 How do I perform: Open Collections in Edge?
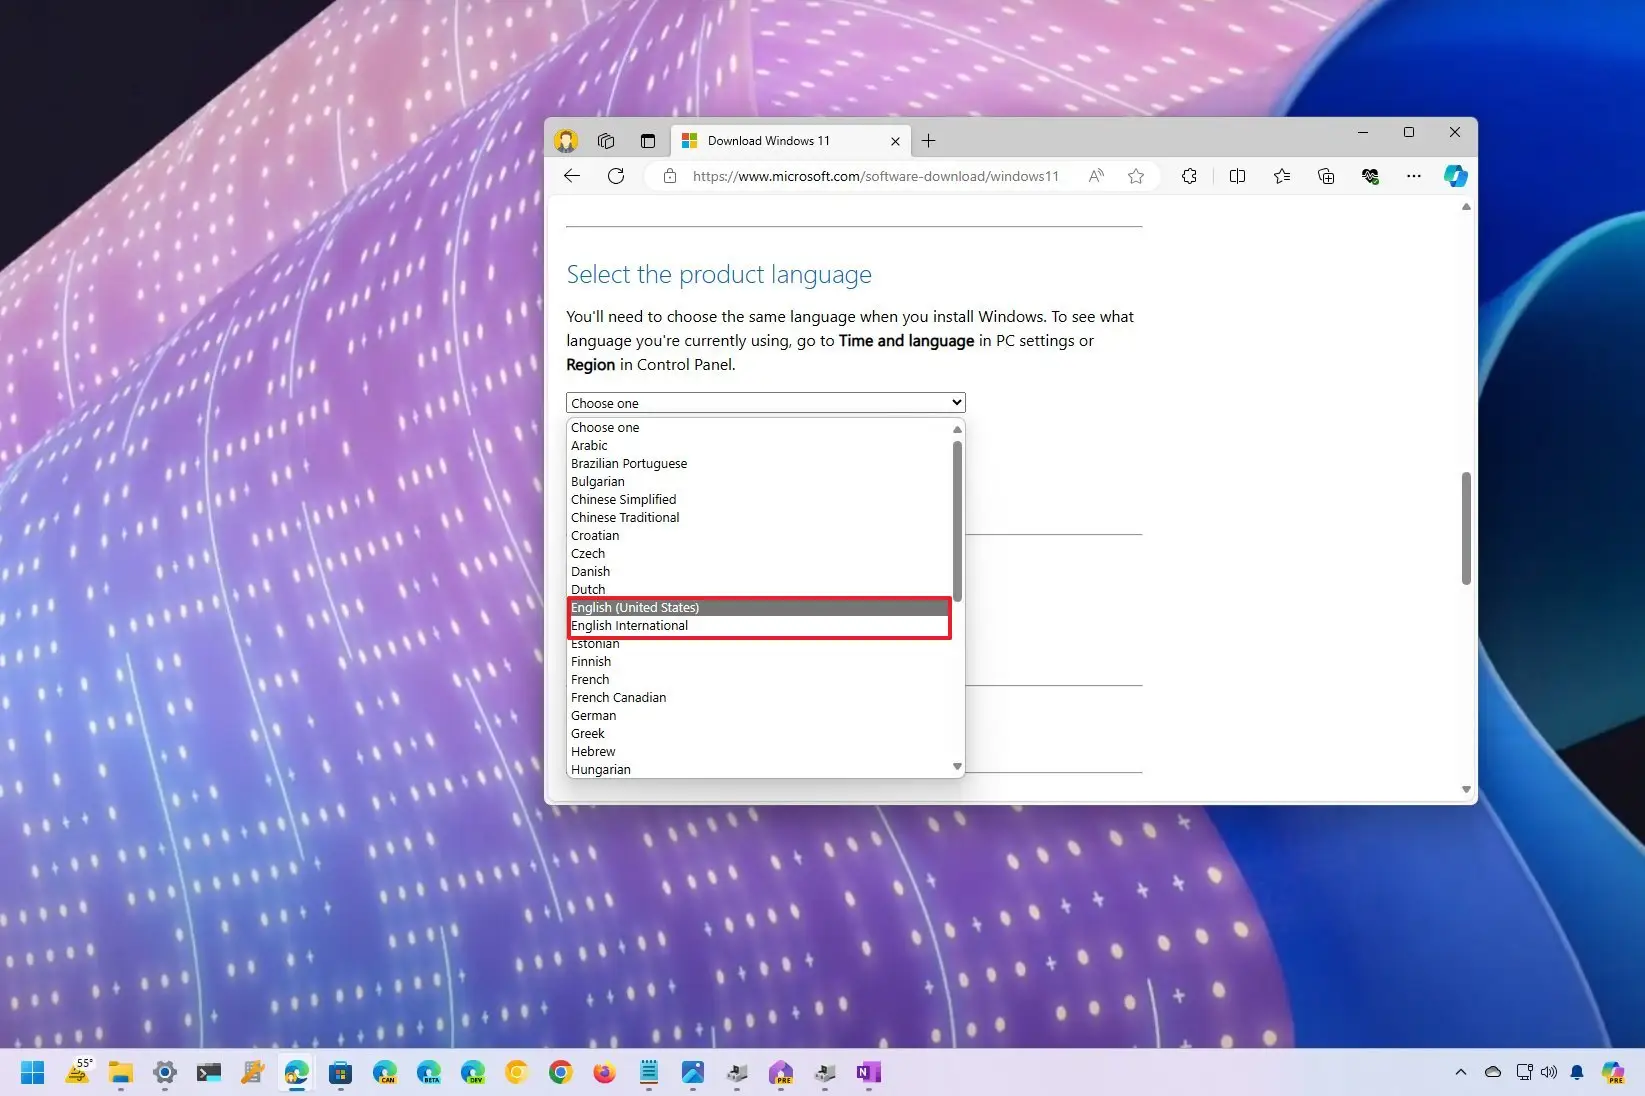coord(1326,176)
